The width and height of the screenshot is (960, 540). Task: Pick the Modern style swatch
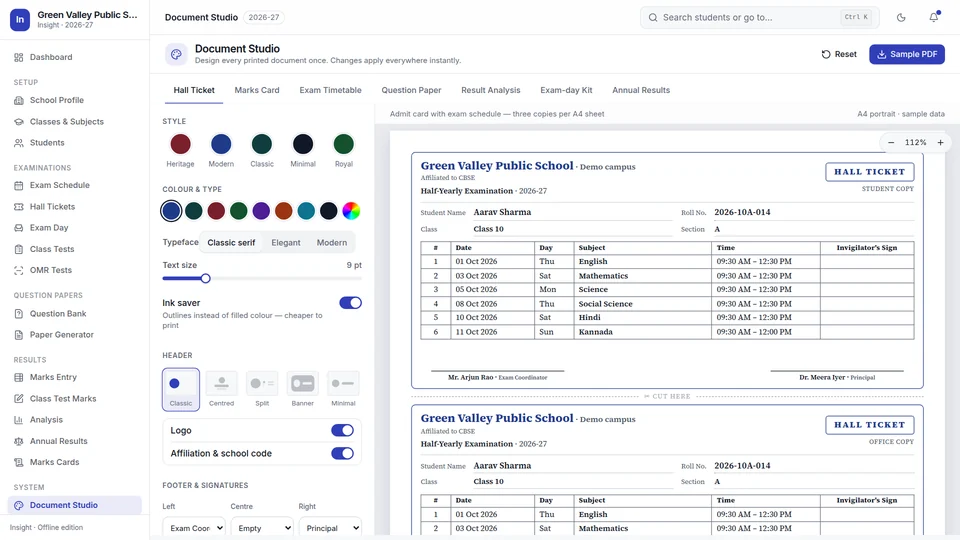tap(221, 144)
